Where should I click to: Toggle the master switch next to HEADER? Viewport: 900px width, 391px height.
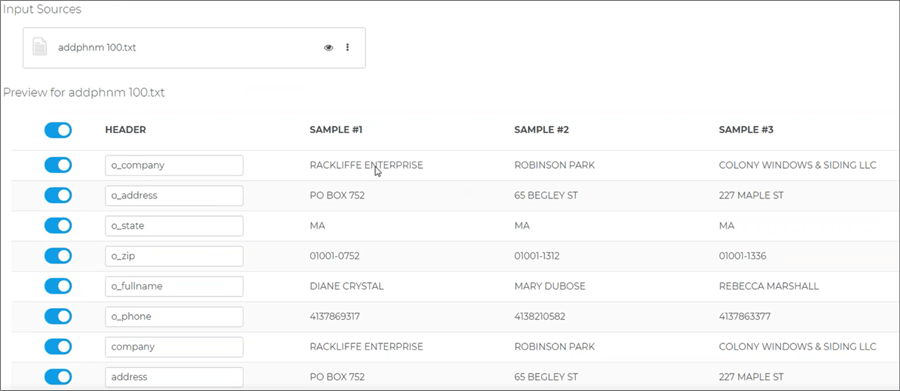tap(58, 130)
